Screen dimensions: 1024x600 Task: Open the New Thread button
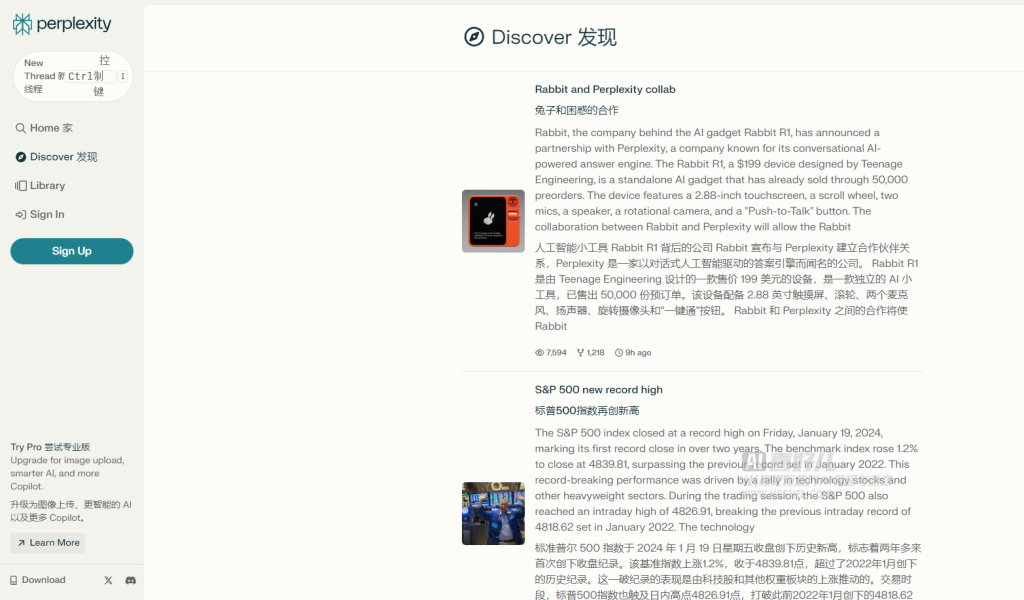coord(72,76)
